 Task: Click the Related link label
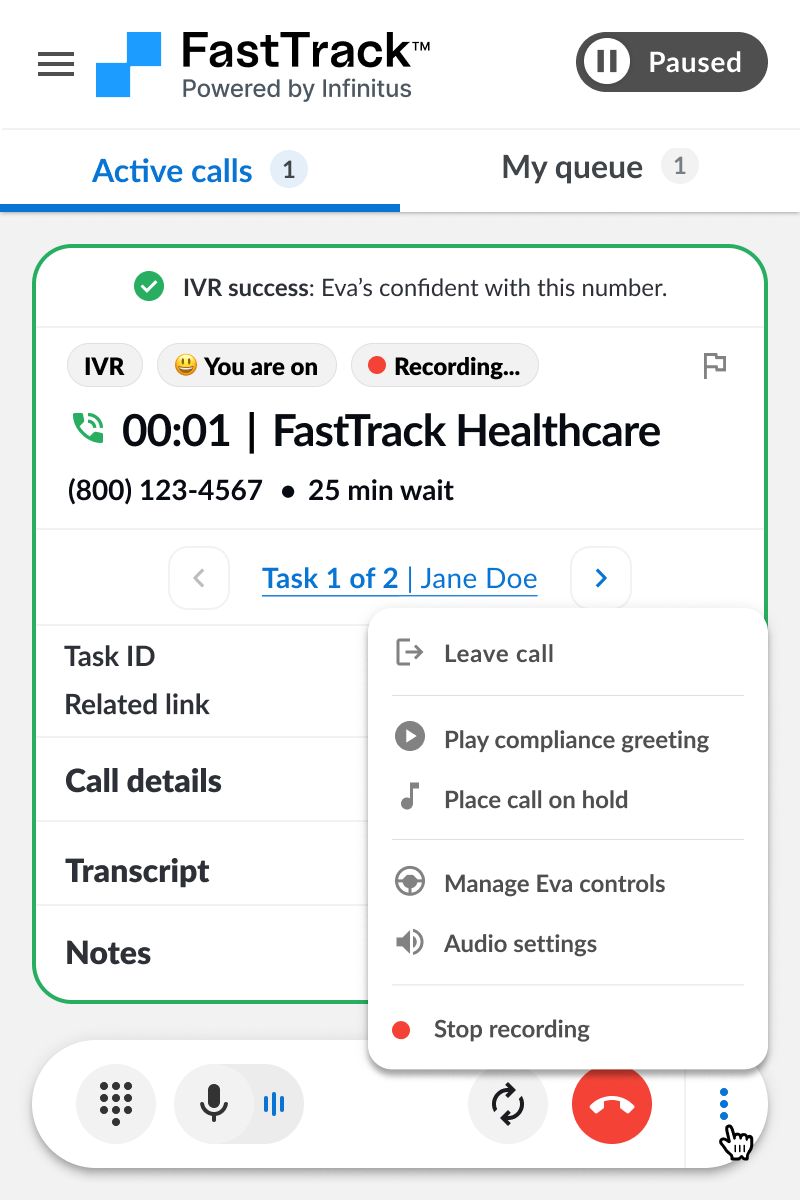pyautogui.click(x=137, y=704)
